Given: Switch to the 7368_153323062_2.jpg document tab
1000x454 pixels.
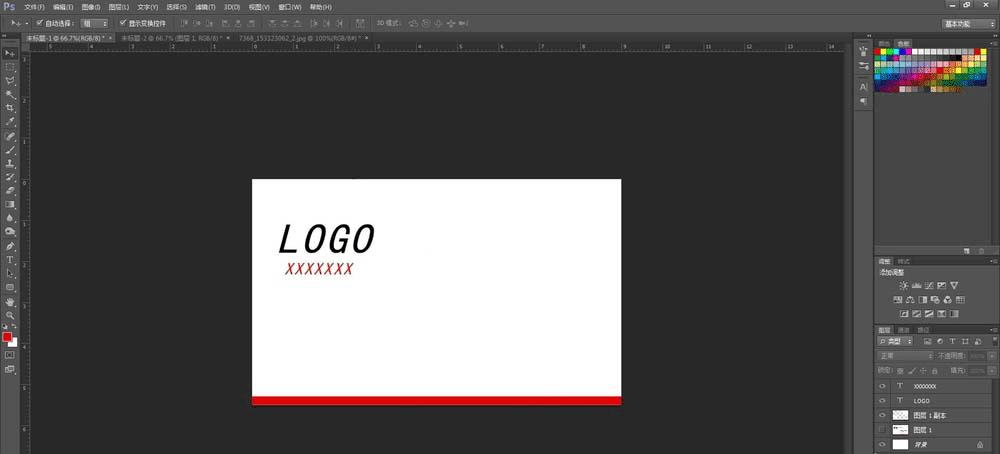Looking at the screenshot, I should [299, 38].
